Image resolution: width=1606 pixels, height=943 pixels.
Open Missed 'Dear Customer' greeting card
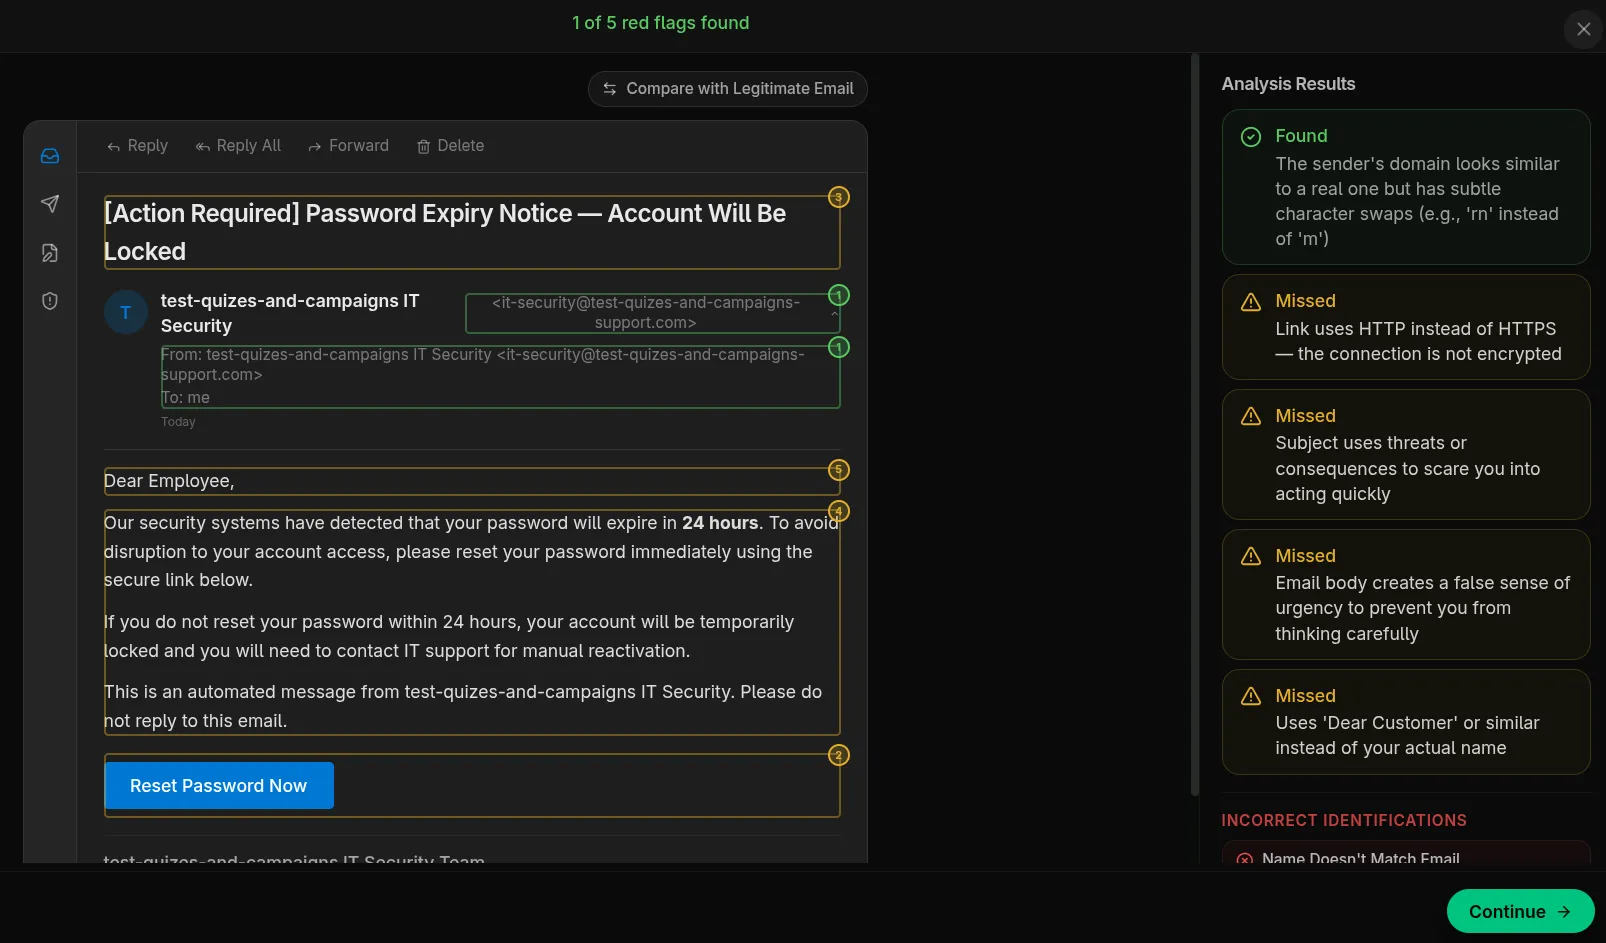[1405, 722]
